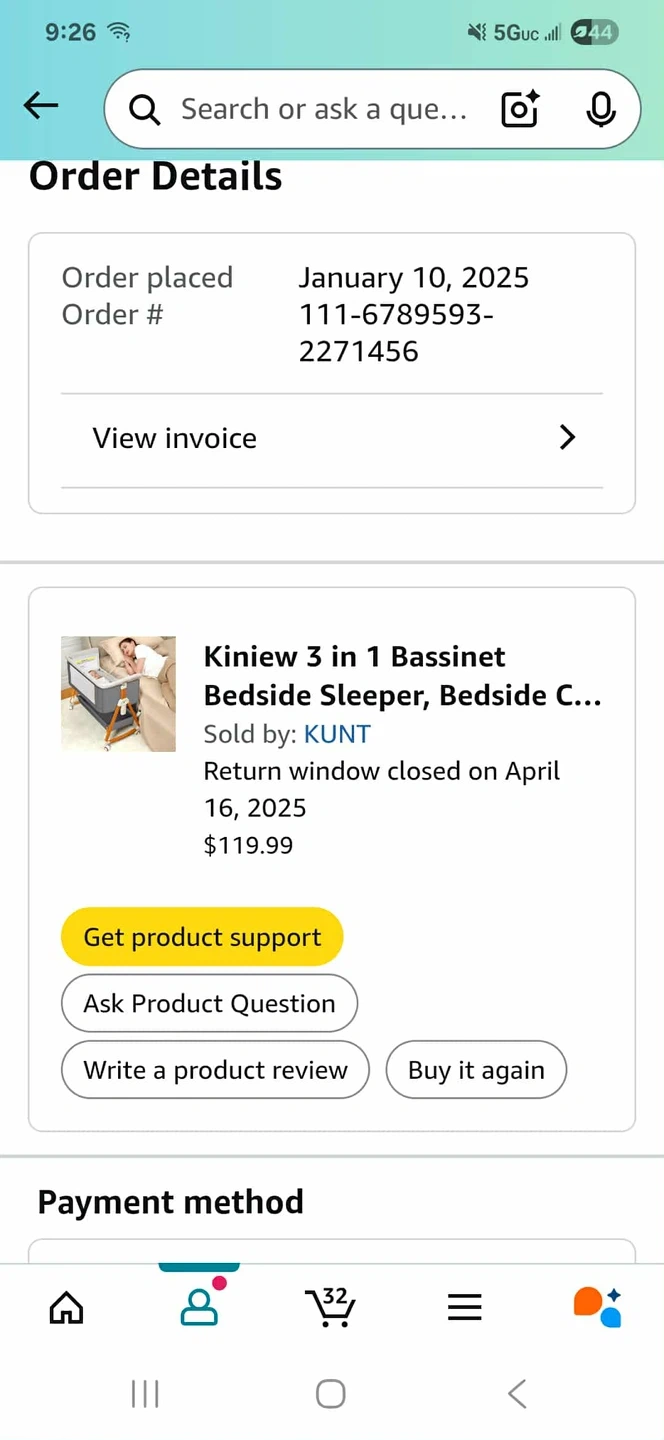Tap Android recent apps button
Viewport: 664px width, 1440px height.
(x=145, y=1393)
